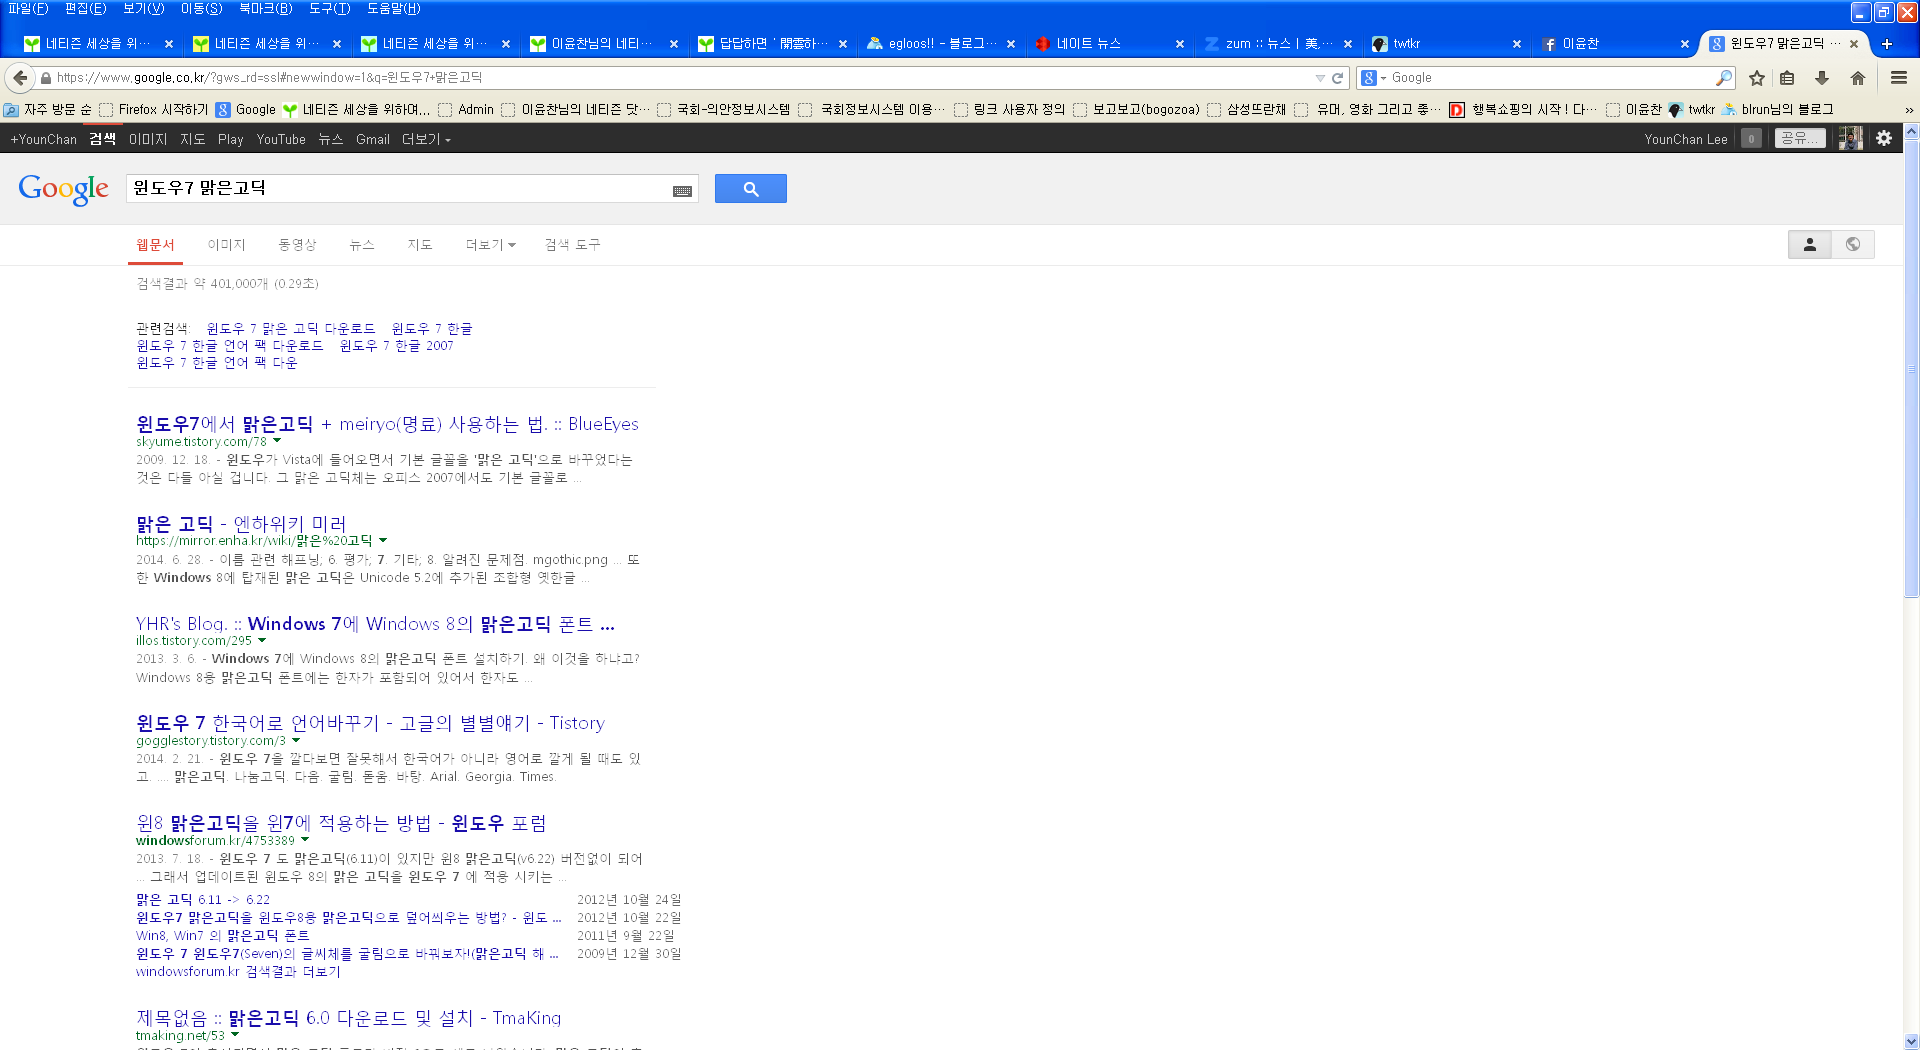Open related search 윈도우 7 한글 2007
The width and height of the screenshot is (1920, 1050).
[396, 346]
